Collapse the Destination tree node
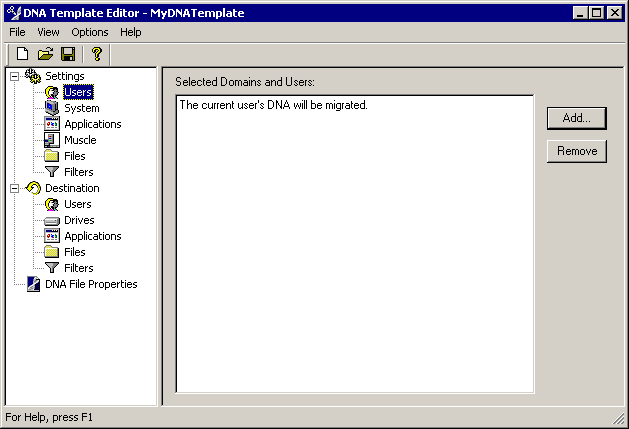 (14, 188)
